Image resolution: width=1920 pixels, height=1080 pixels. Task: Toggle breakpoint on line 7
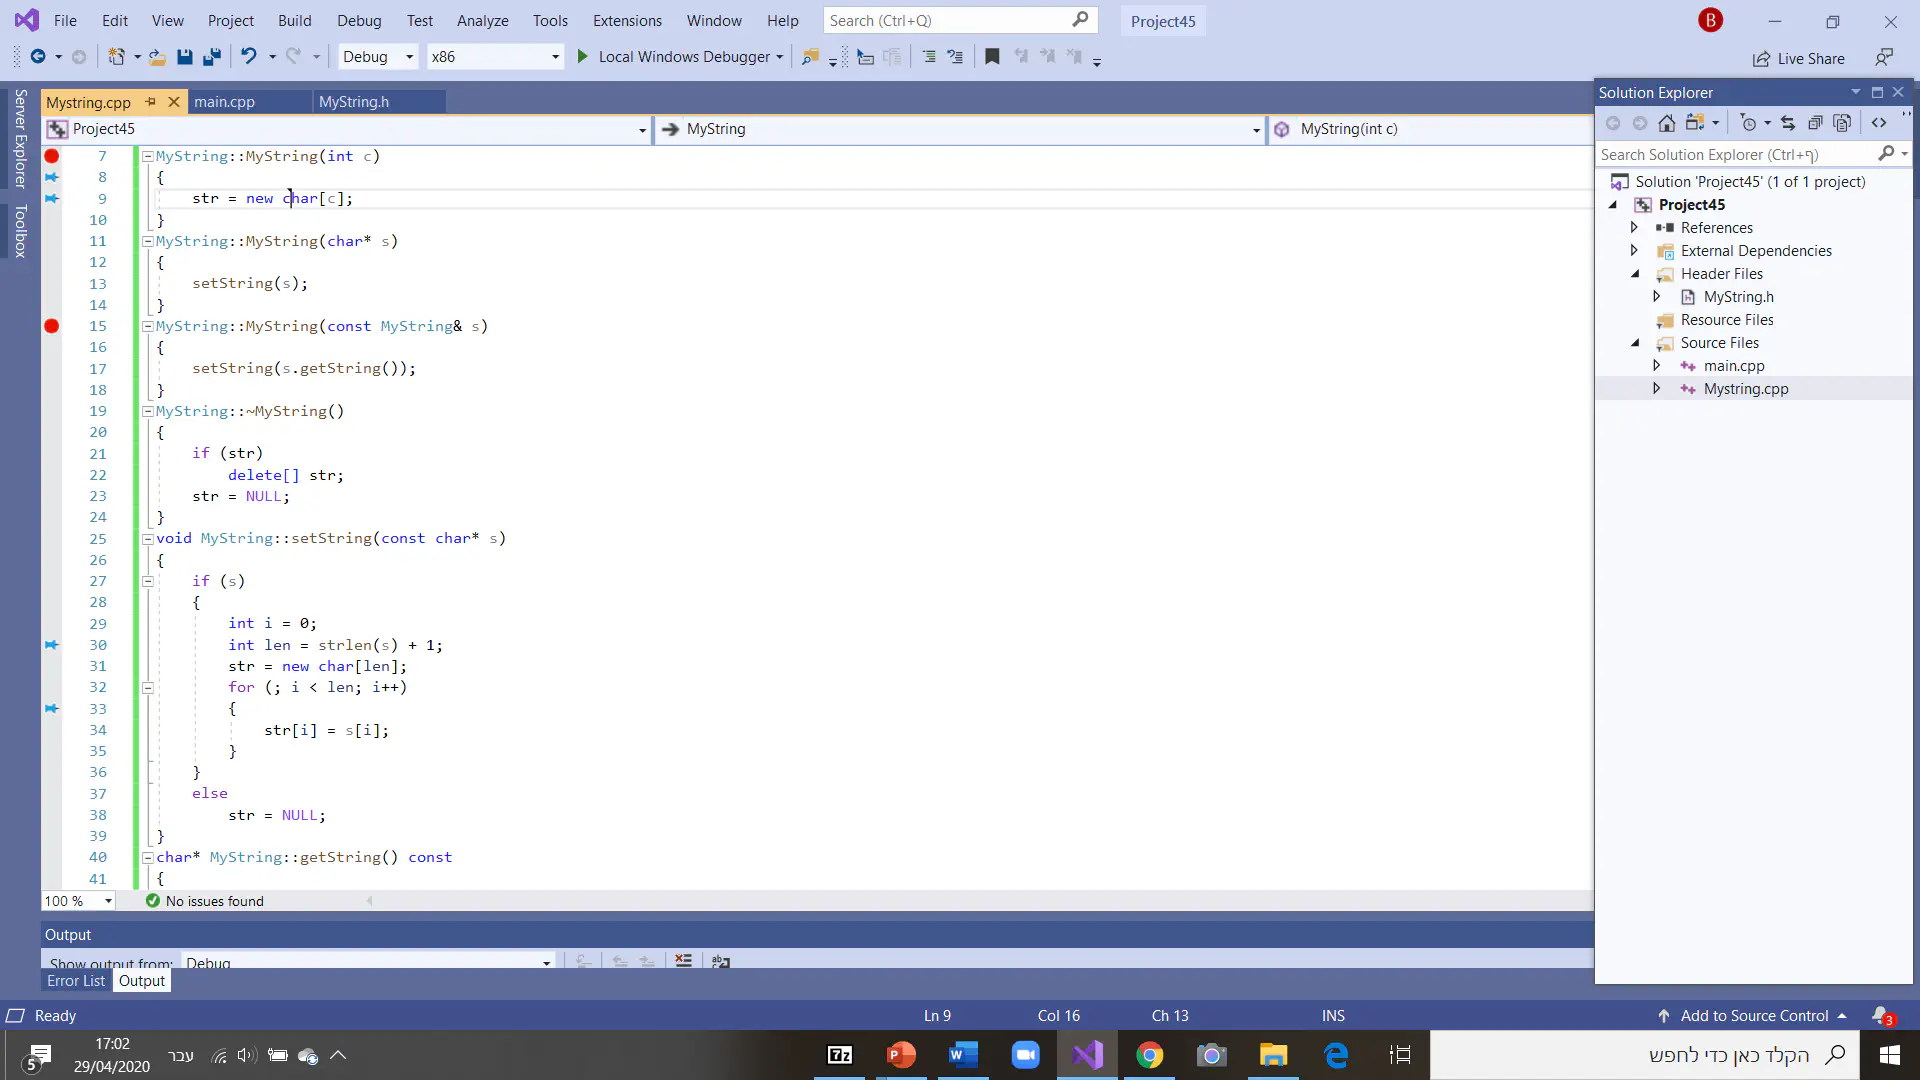tap(52, 156)
